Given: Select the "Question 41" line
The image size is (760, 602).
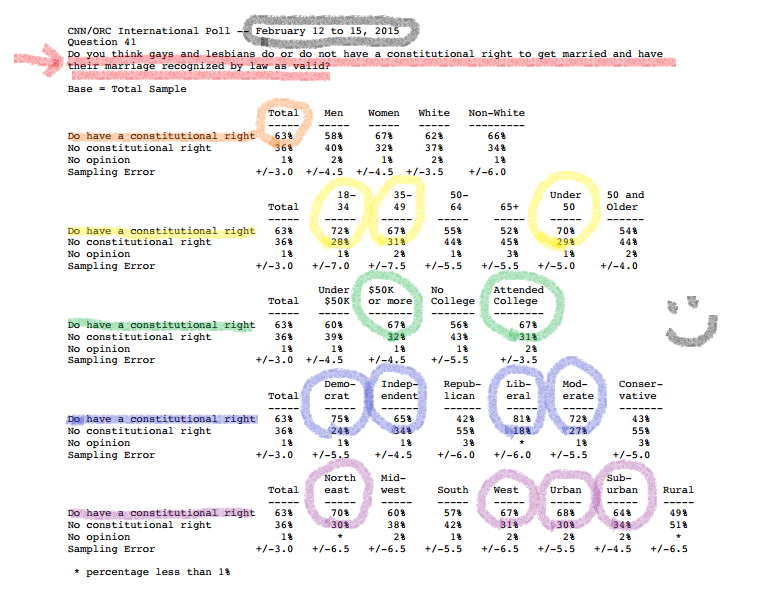Looking at the screenshot, I should [x=102, y=42].
